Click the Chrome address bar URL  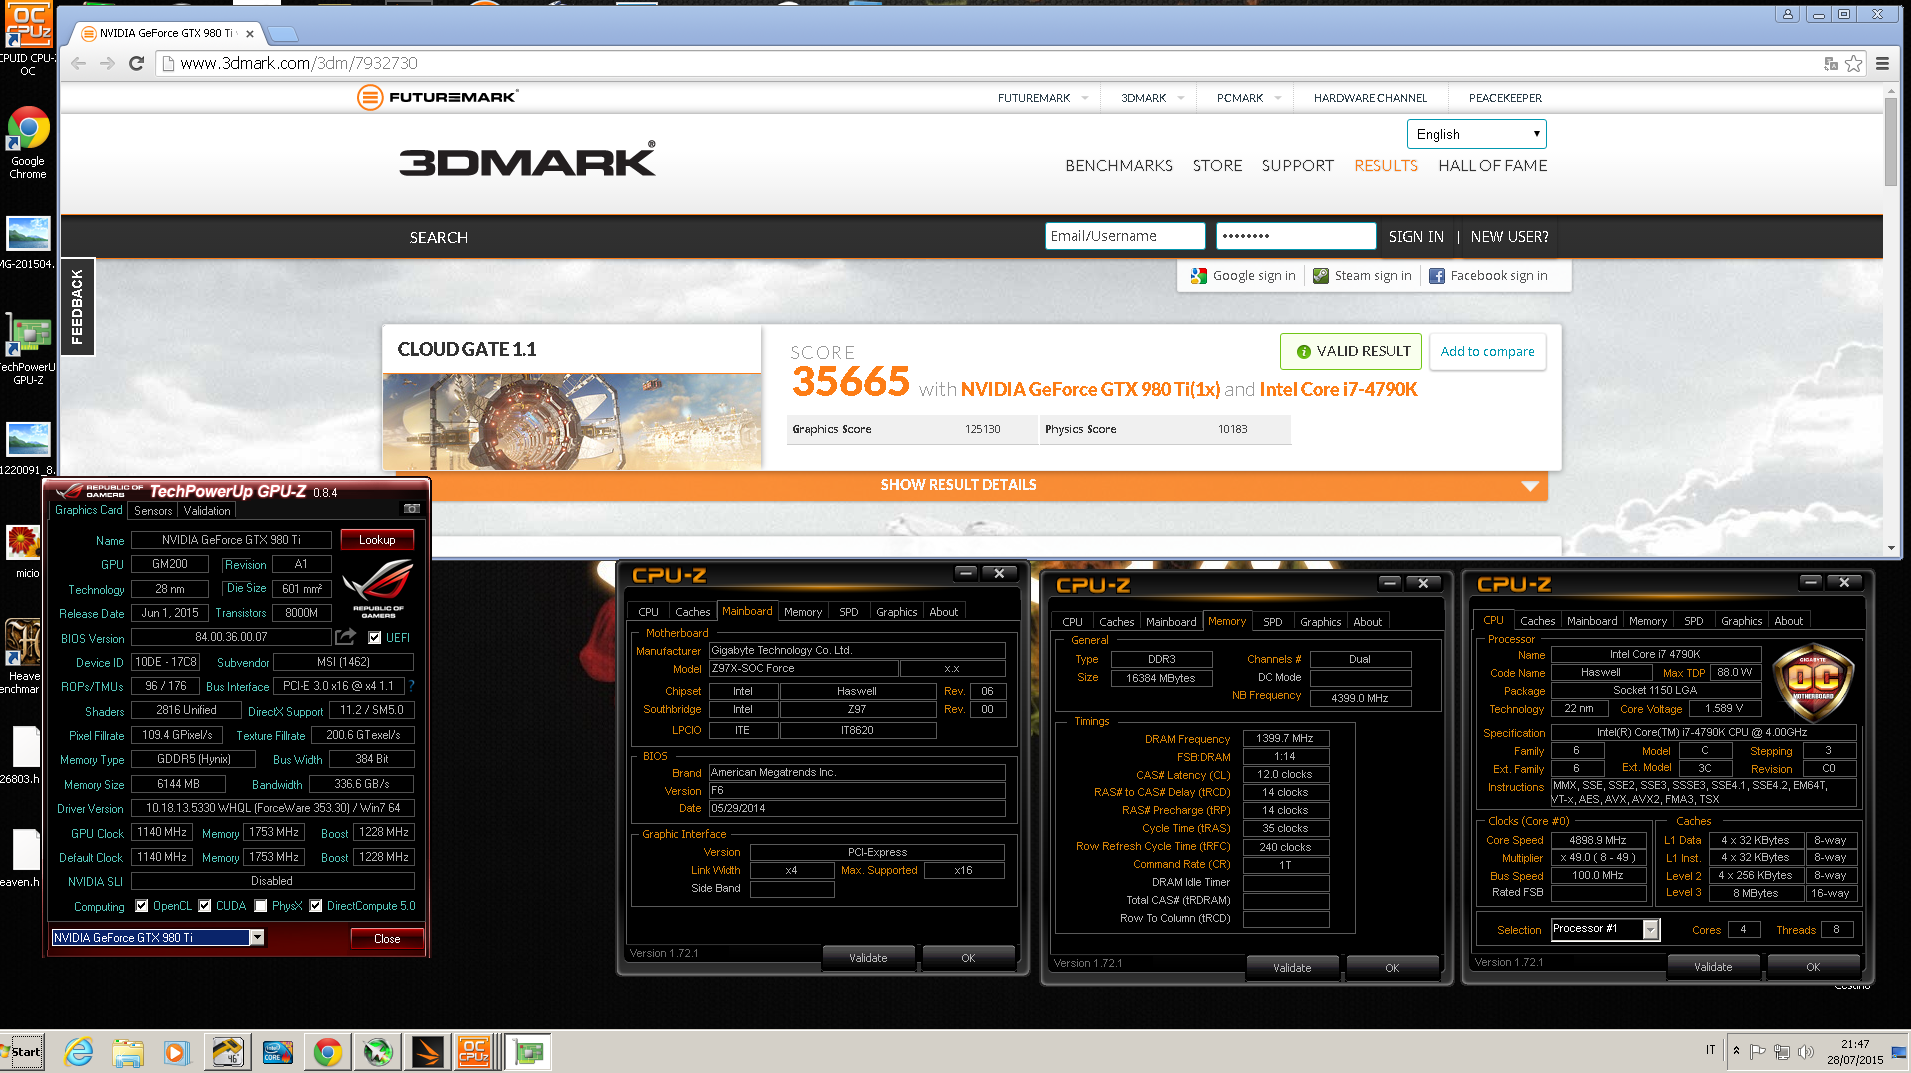[299, 63]
